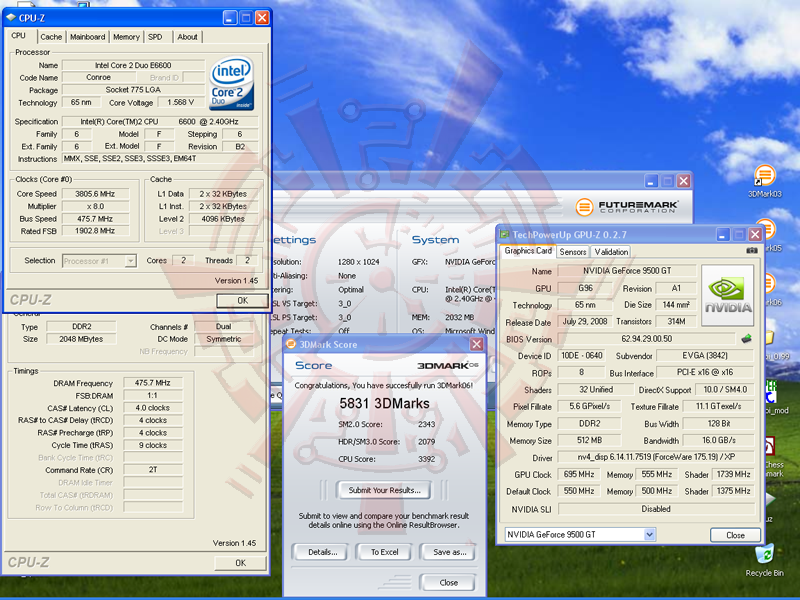Open the Validation tab in GPU-Z

[x=611, y=252]
